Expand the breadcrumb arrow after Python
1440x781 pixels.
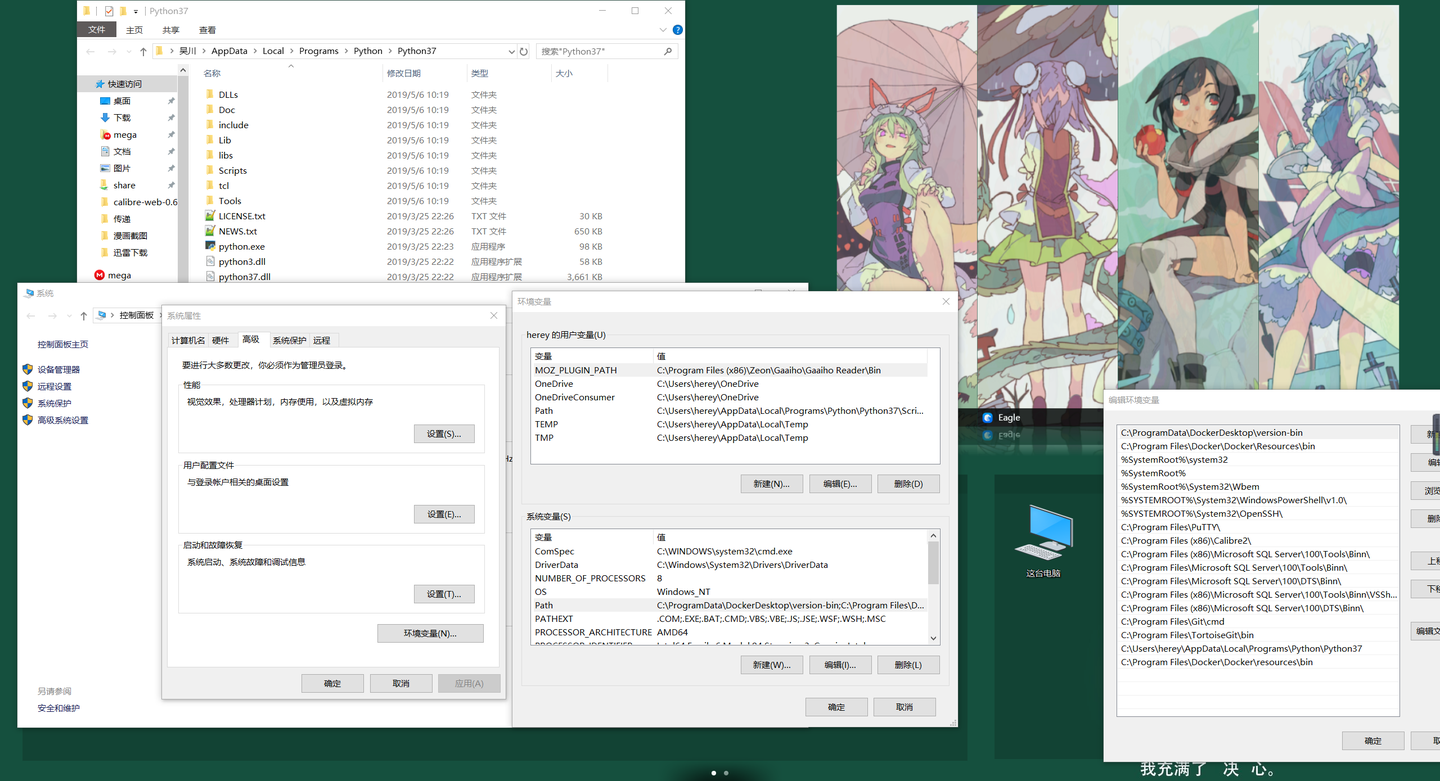[x=390, y=50]
